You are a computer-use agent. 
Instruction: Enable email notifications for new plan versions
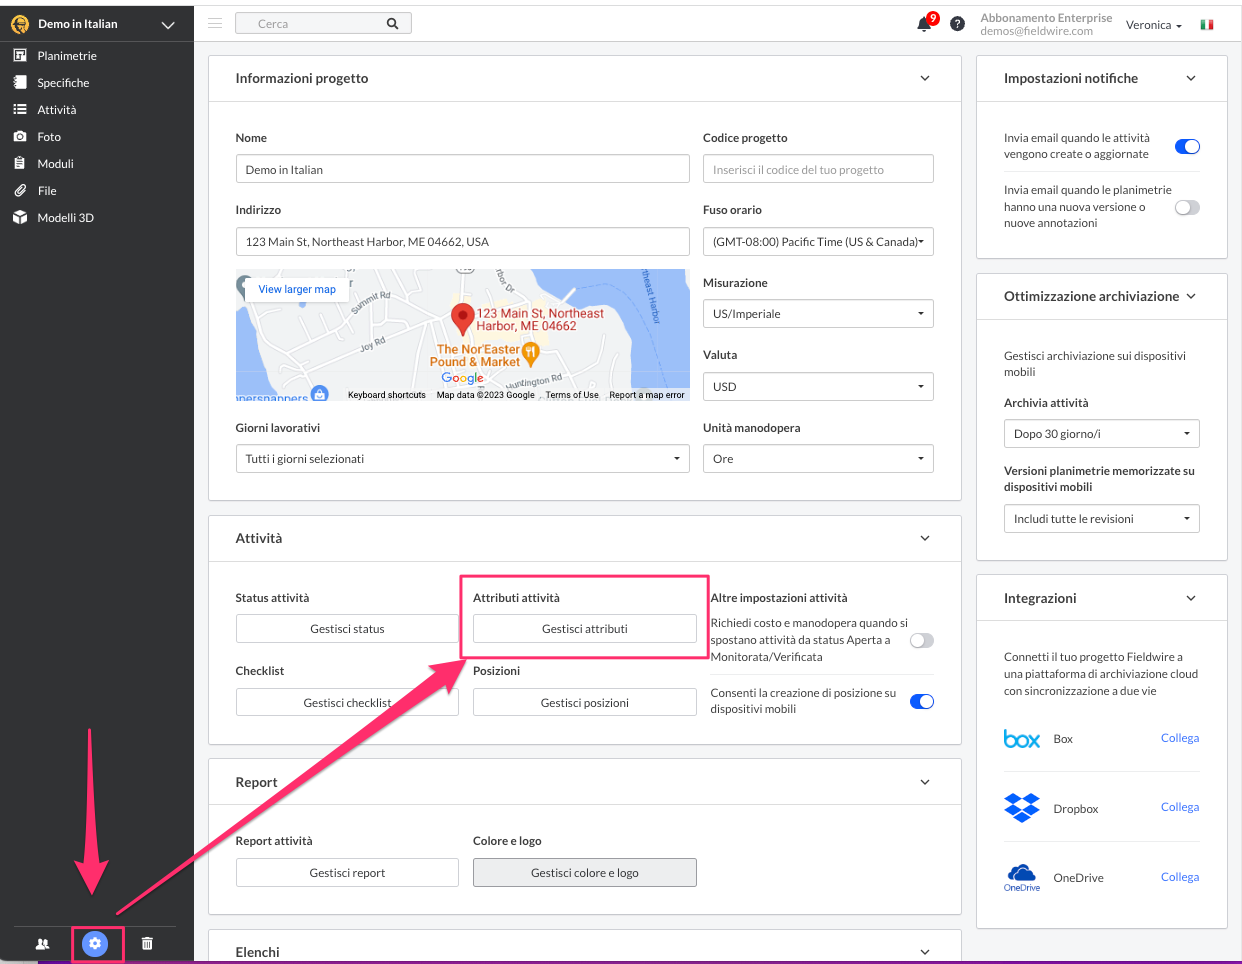click(1187, 207)
